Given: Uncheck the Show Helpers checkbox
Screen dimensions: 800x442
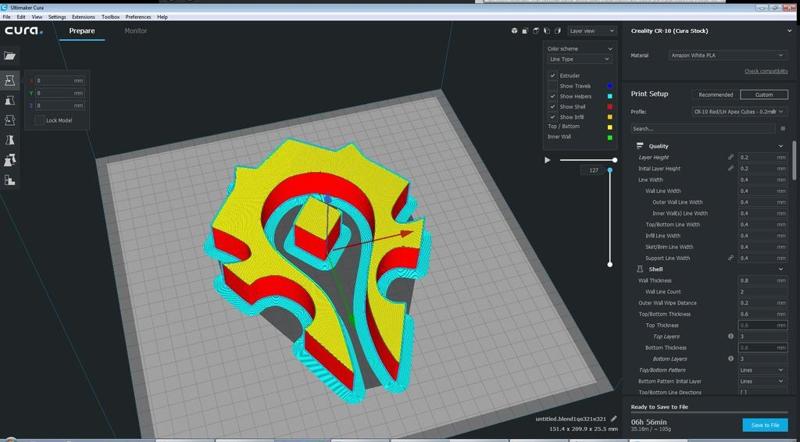Looking at the screenshot, I should pyautogui.click(x=553, y=96).
